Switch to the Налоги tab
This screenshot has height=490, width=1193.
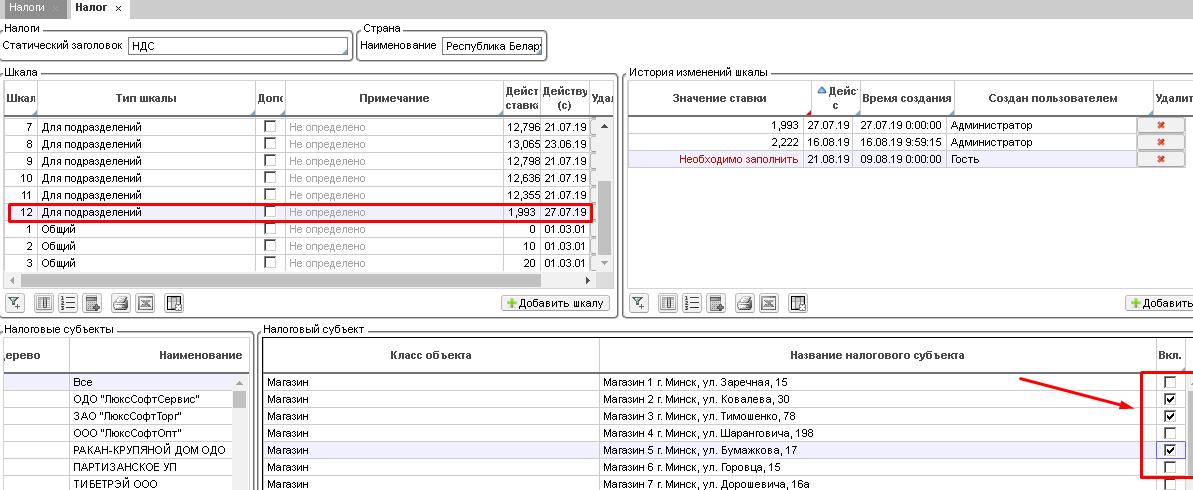pos(28,7)
